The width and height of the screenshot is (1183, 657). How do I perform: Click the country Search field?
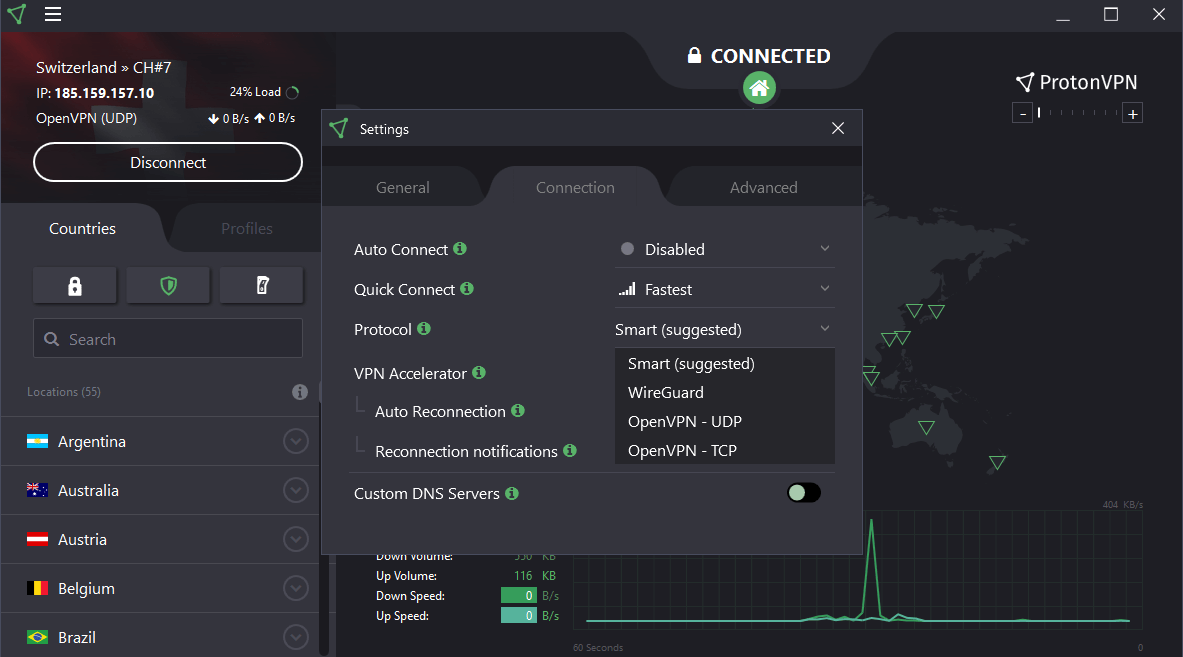168,339
